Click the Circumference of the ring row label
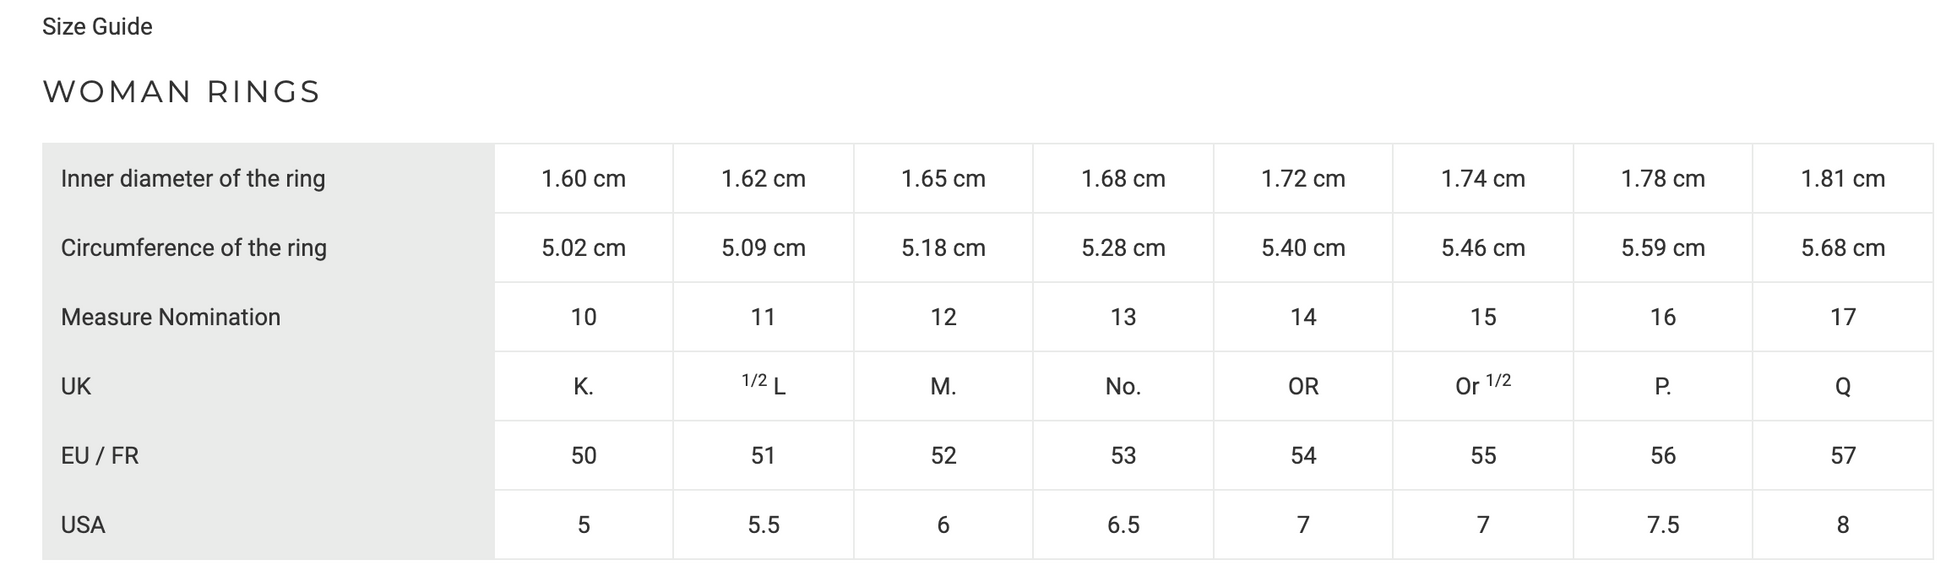Viewport: 1946px width, 587px height. point(194,248)
